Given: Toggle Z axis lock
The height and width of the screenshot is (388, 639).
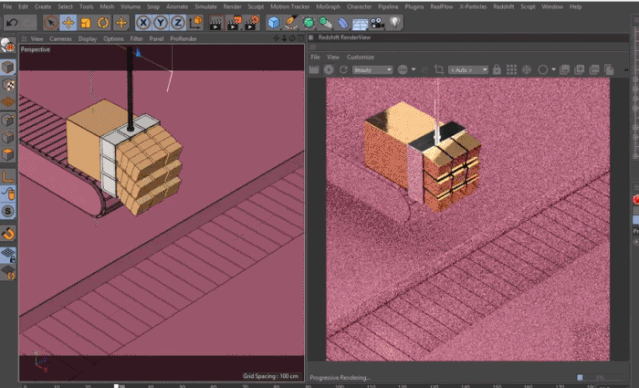Looking at the screenshot, I should click(178, 22).
